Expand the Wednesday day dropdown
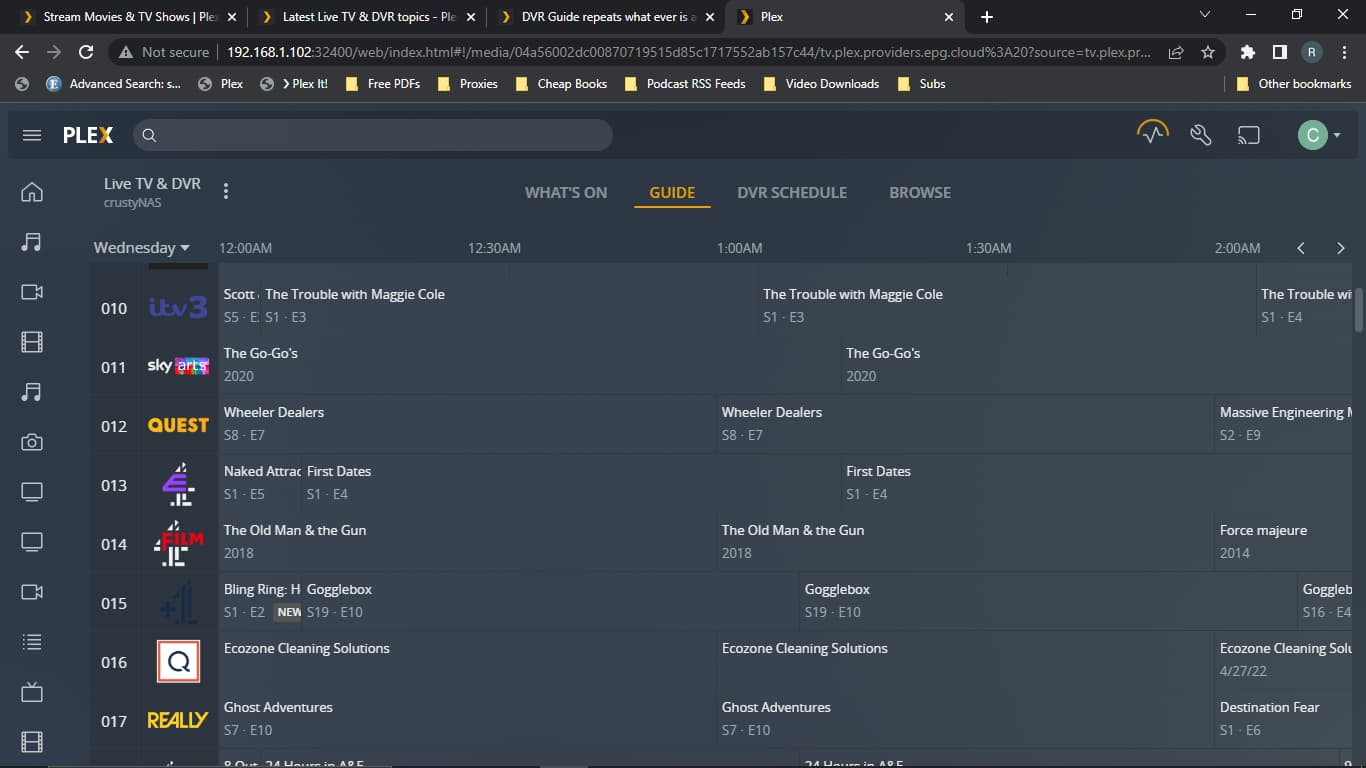Viewport: 1366px width, 768px height. (141, 248)
